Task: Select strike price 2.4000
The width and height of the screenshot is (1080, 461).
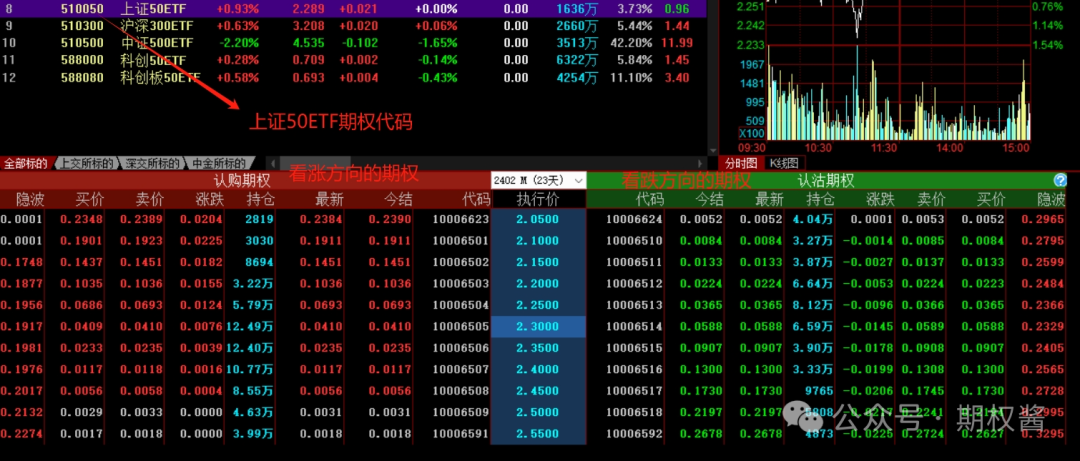Action: click(x=538, y=369)
